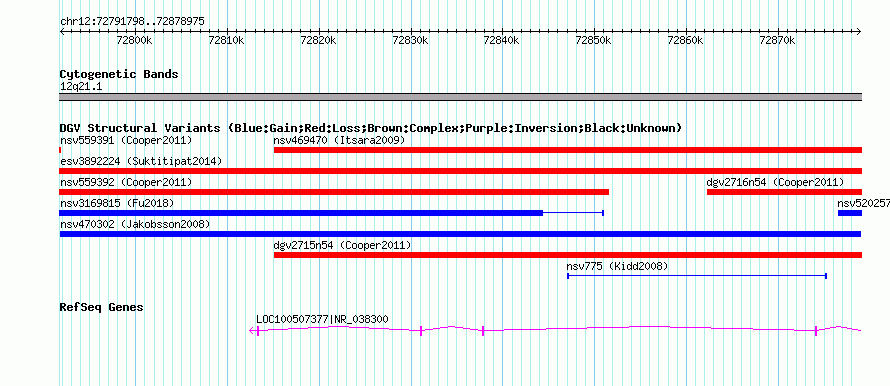
Task: Open variant label dgv2716n54 (Cooper2011)
Action: pyautogui.click(x=775, y=182)
